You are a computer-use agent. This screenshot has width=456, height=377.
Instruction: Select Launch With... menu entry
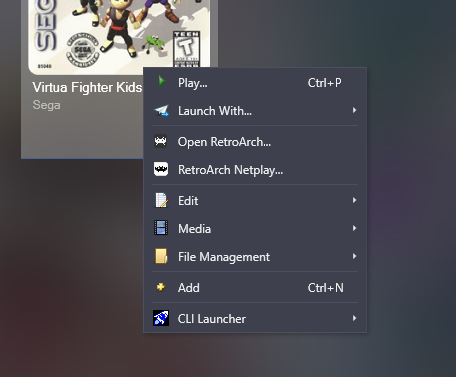point(255,111)
